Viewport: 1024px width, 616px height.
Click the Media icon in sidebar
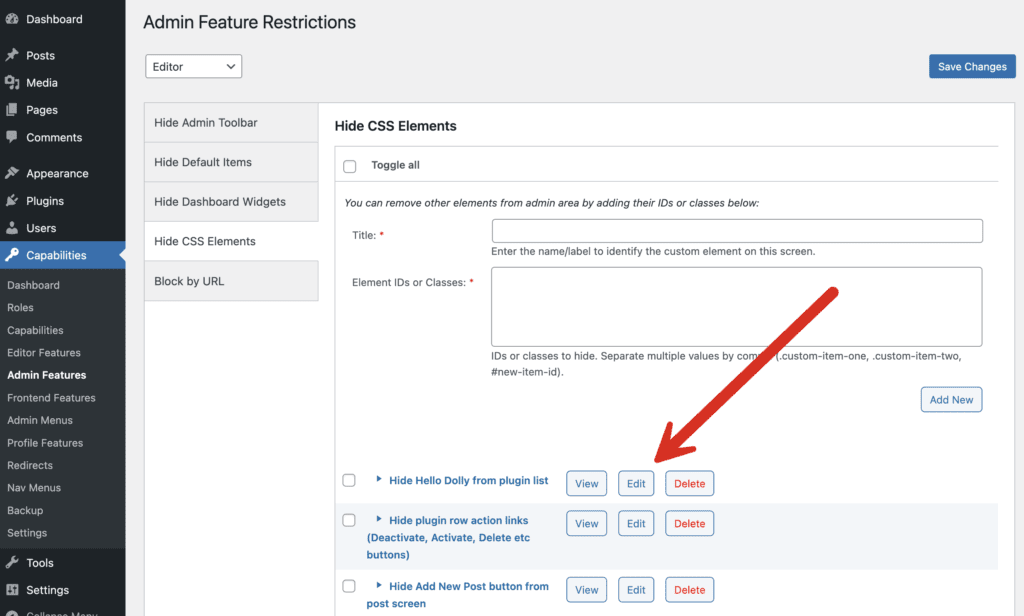click(x=12, y=83)
